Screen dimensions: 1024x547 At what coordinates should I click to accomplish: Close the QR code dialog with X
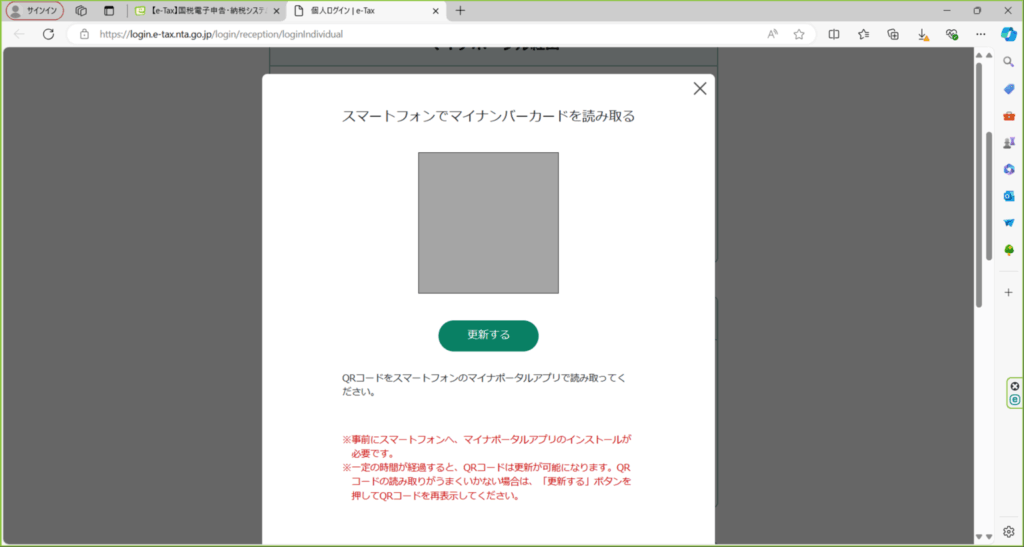pos(699,89)
